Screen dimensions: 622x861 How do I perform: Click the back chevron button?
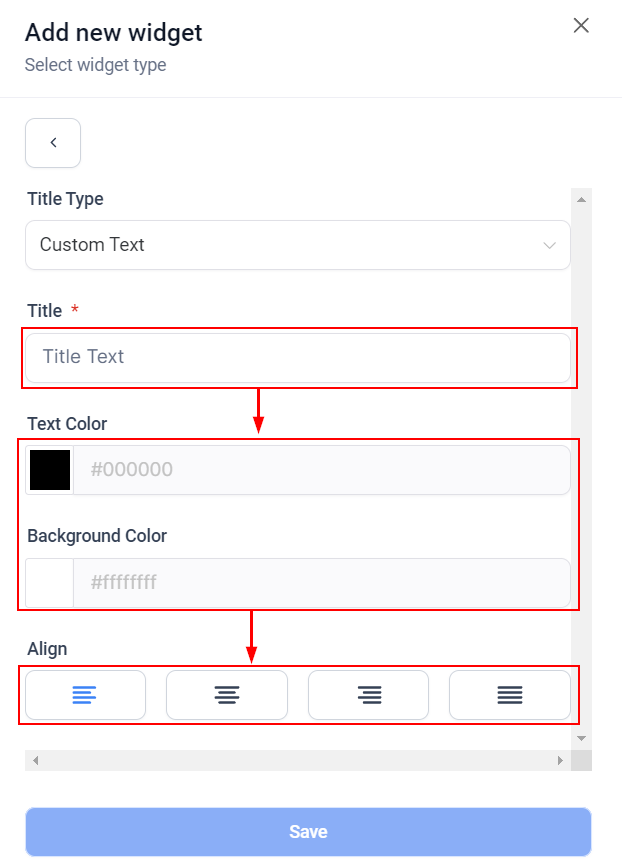(x=53, y=143)
